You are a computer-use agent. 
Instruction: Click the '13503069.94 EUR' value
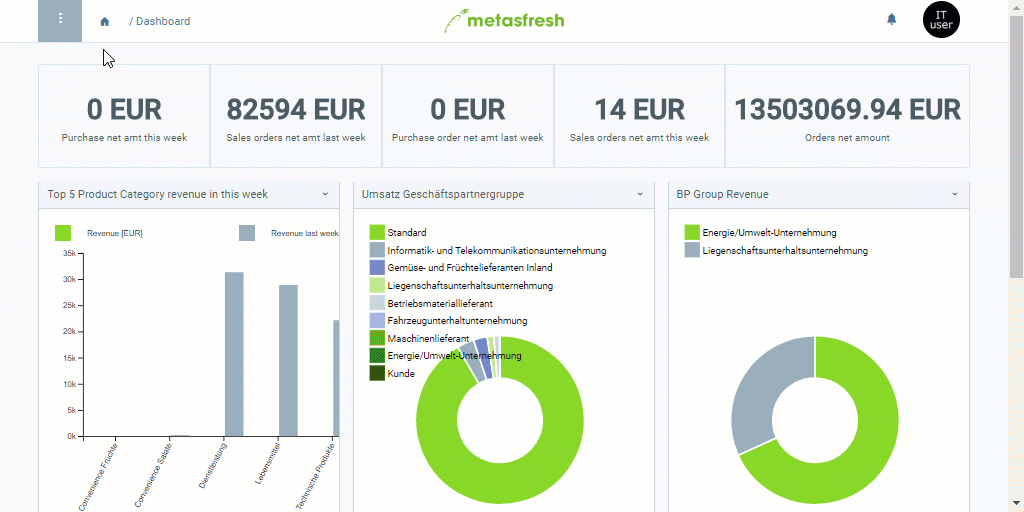848,110
